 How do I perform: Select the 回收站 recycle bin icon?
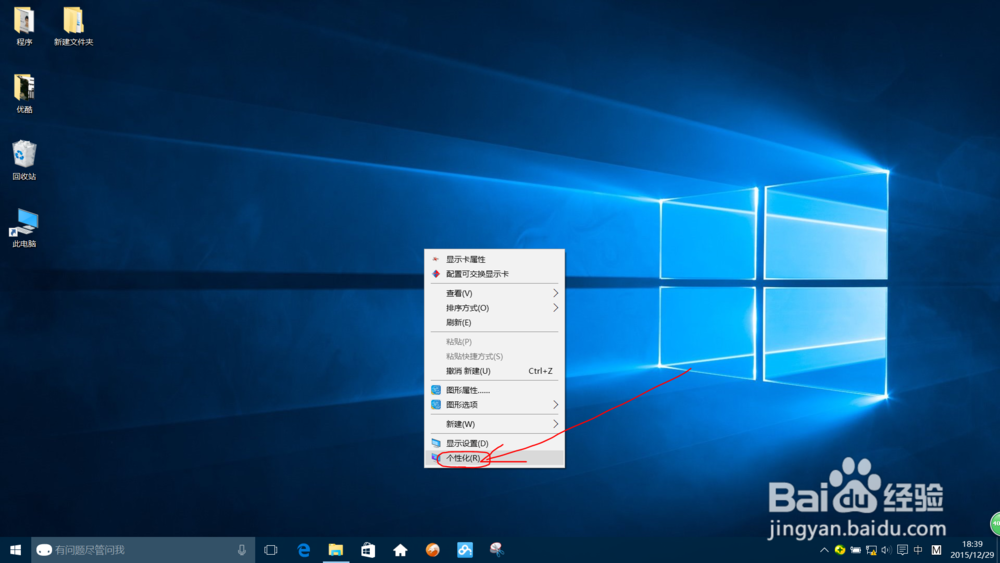pos(24,160)
